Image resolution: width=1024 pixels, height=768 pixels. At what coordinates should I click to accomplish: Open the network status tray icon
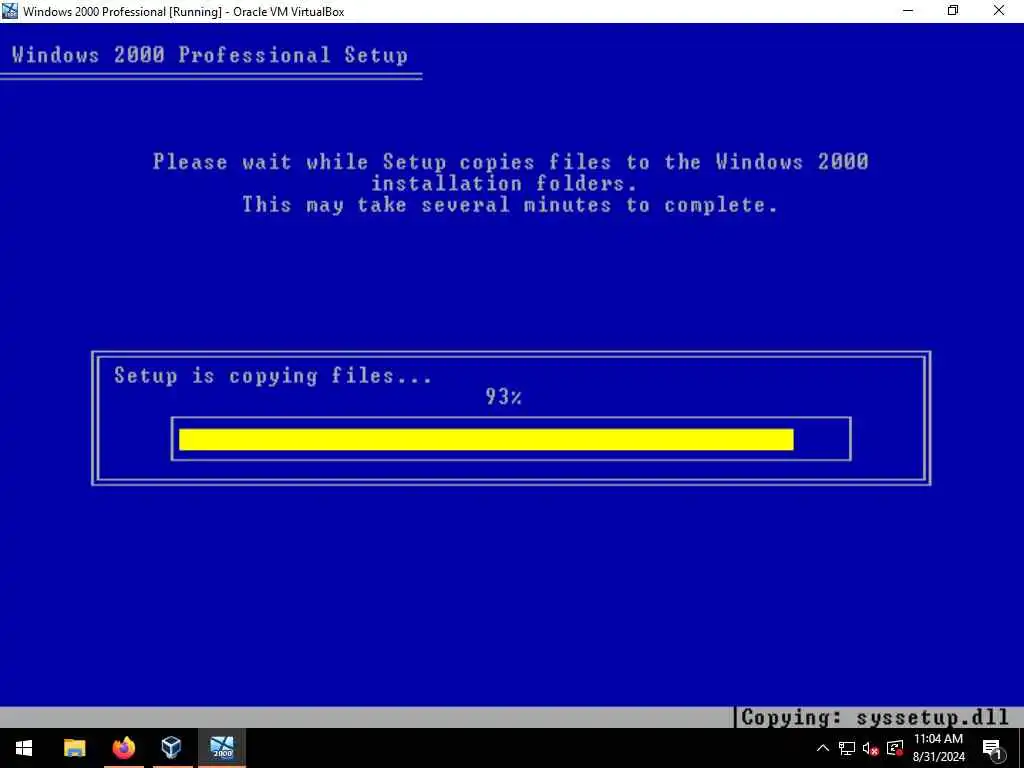coord(847,748)
